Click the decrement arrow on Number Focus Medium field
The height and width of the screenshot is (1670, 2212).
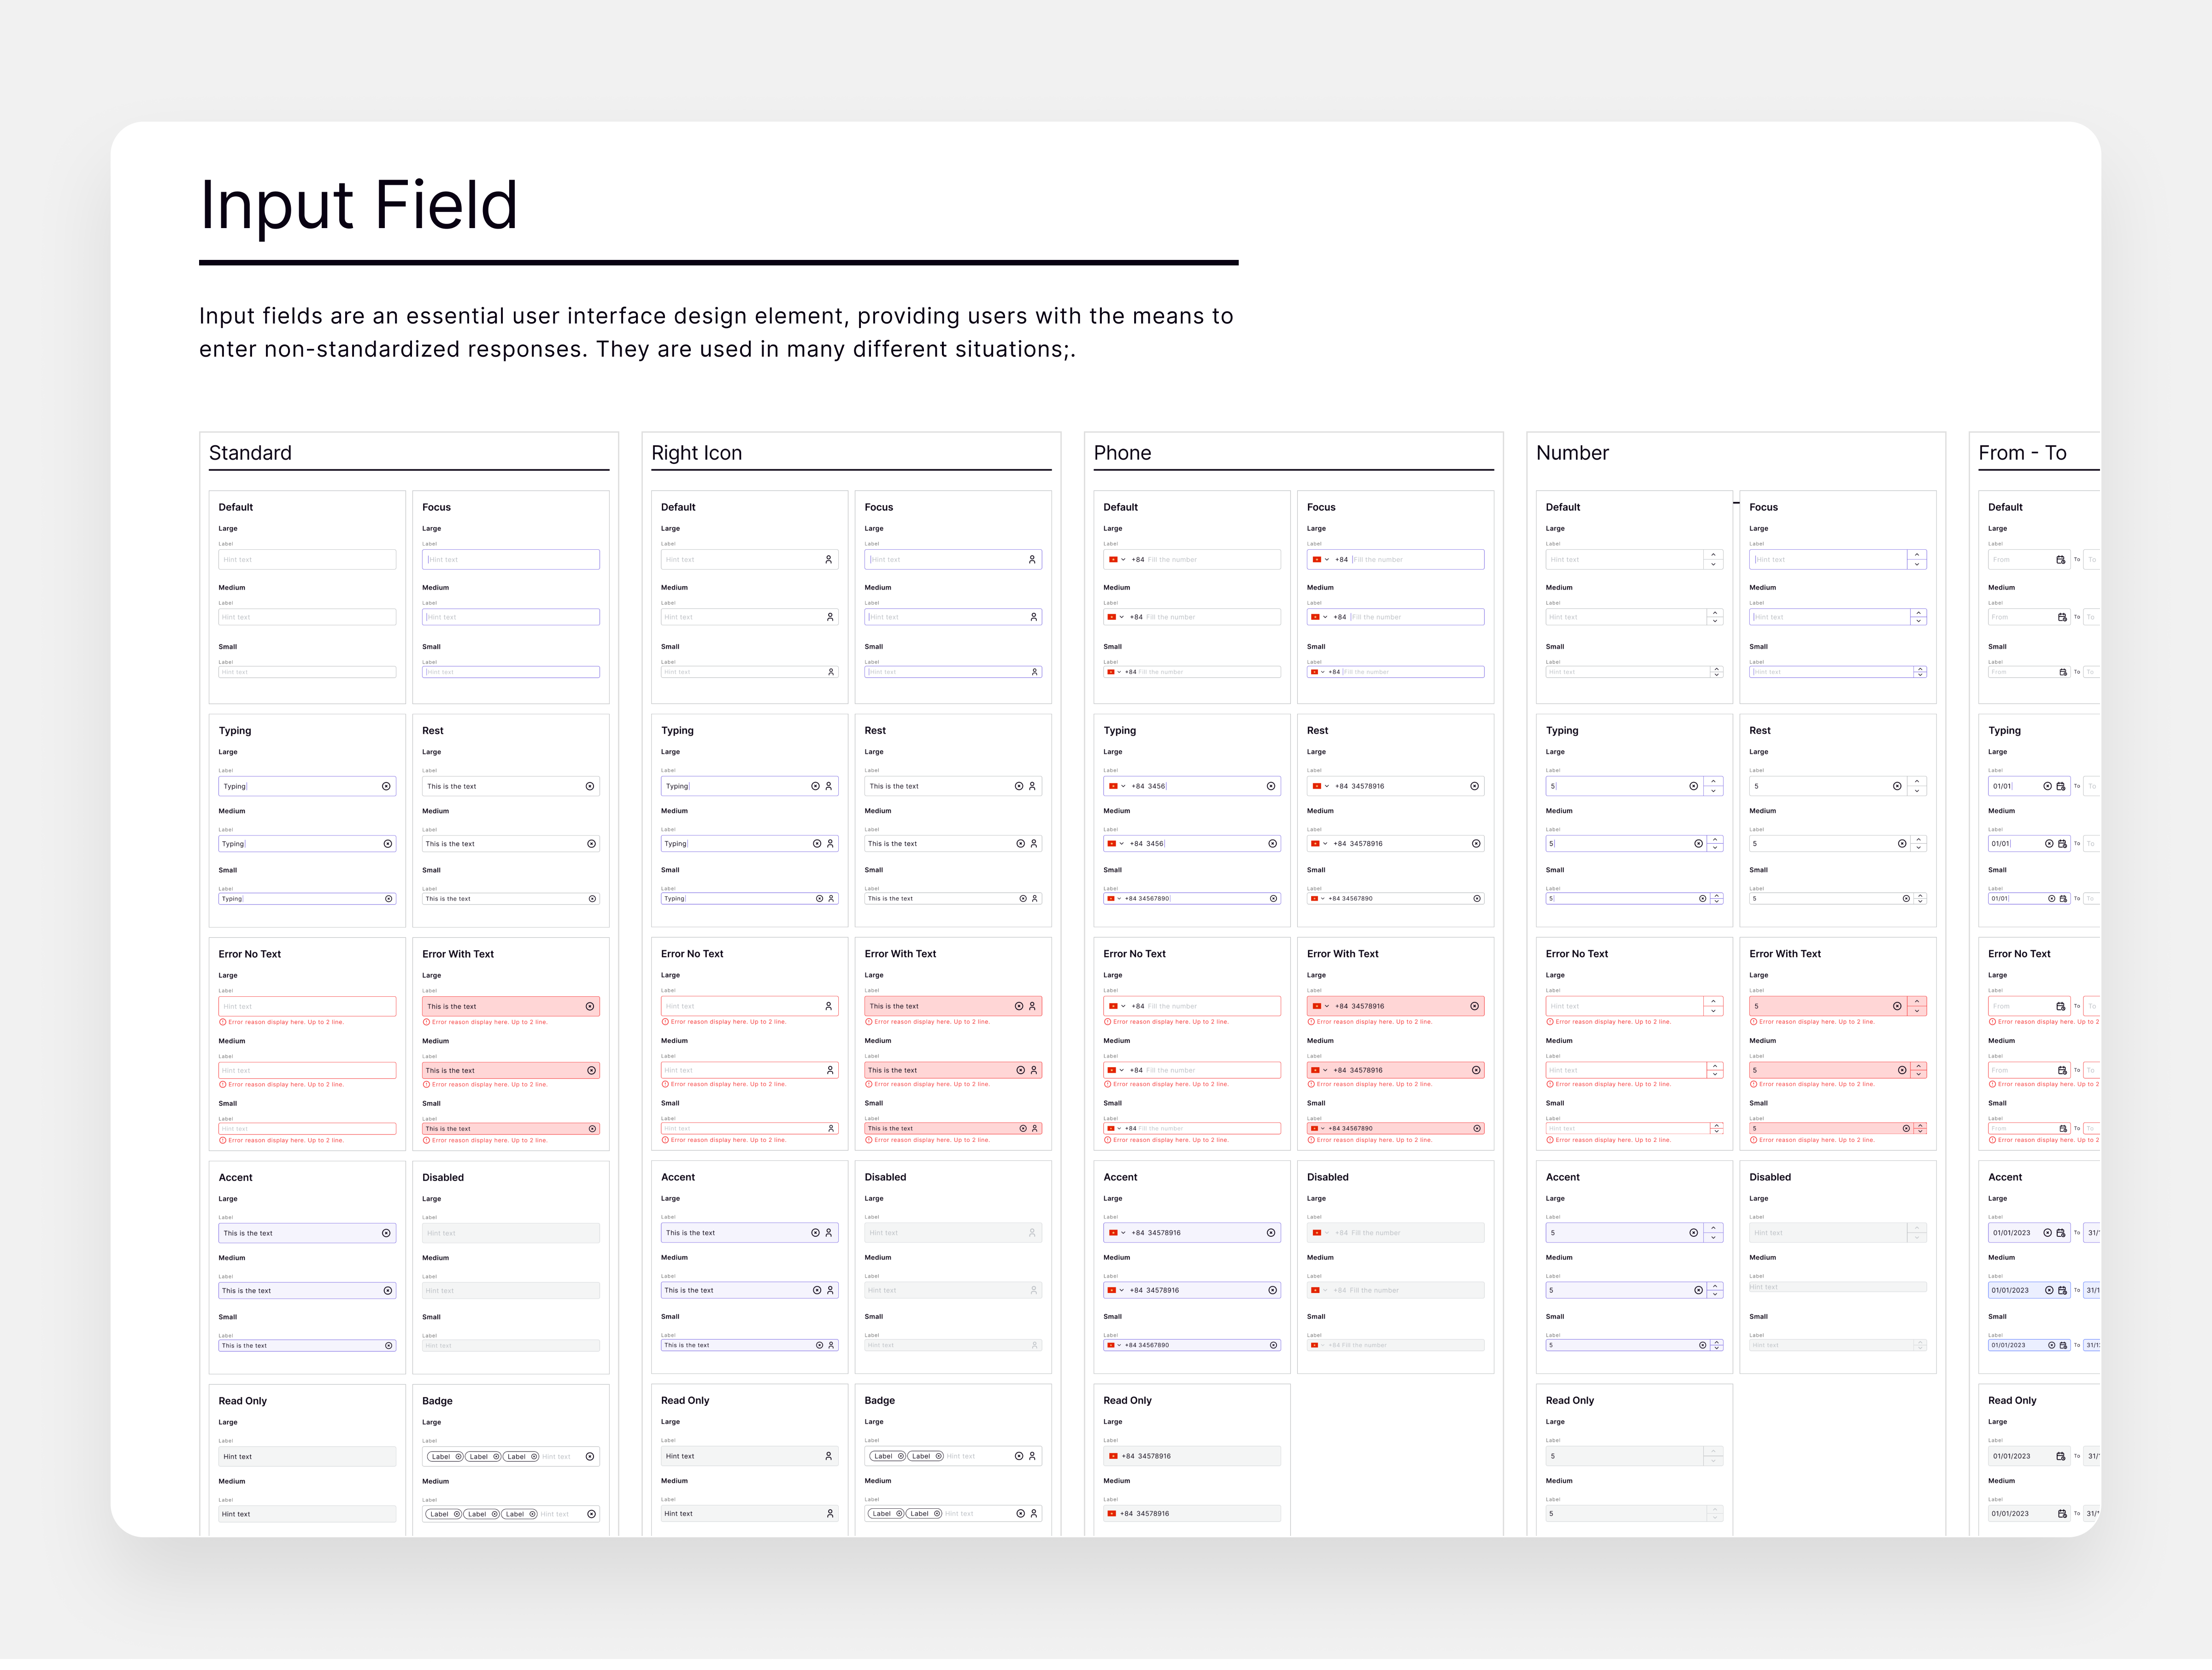click(x=1920, y=621)
